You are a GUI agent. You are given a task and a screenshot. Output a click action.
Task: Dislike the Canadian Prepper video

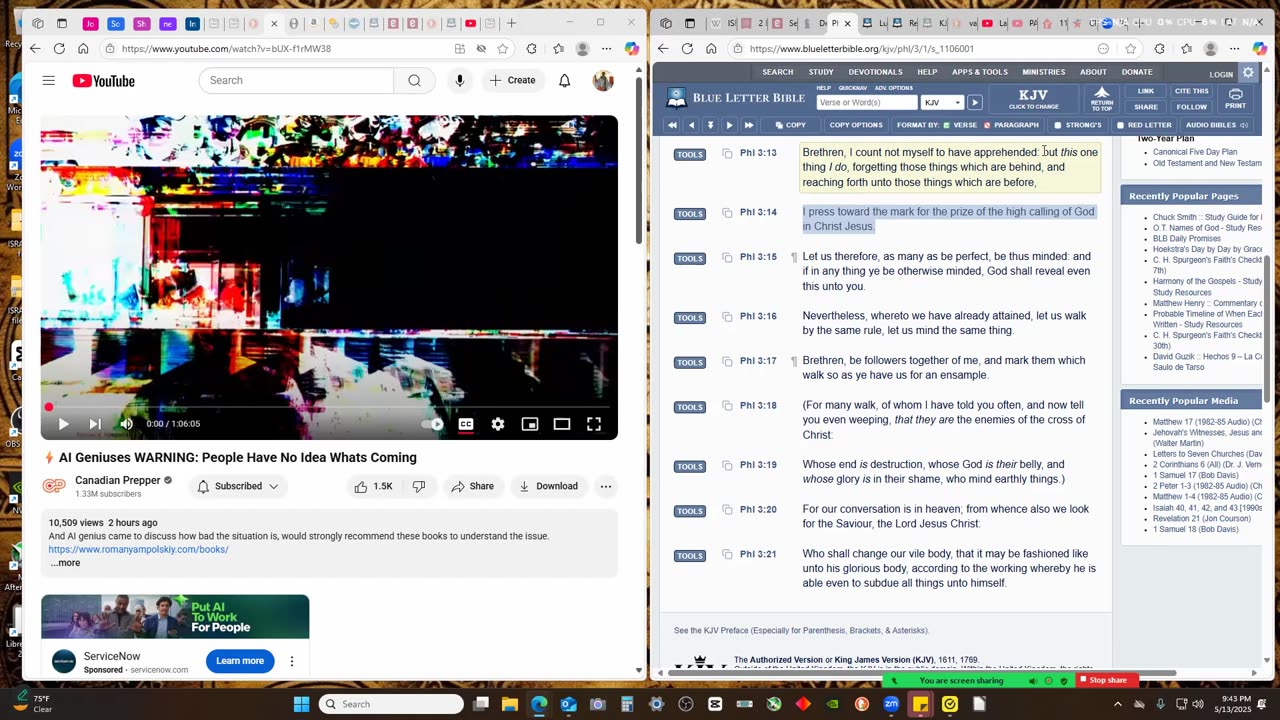[x=419, y=486]
